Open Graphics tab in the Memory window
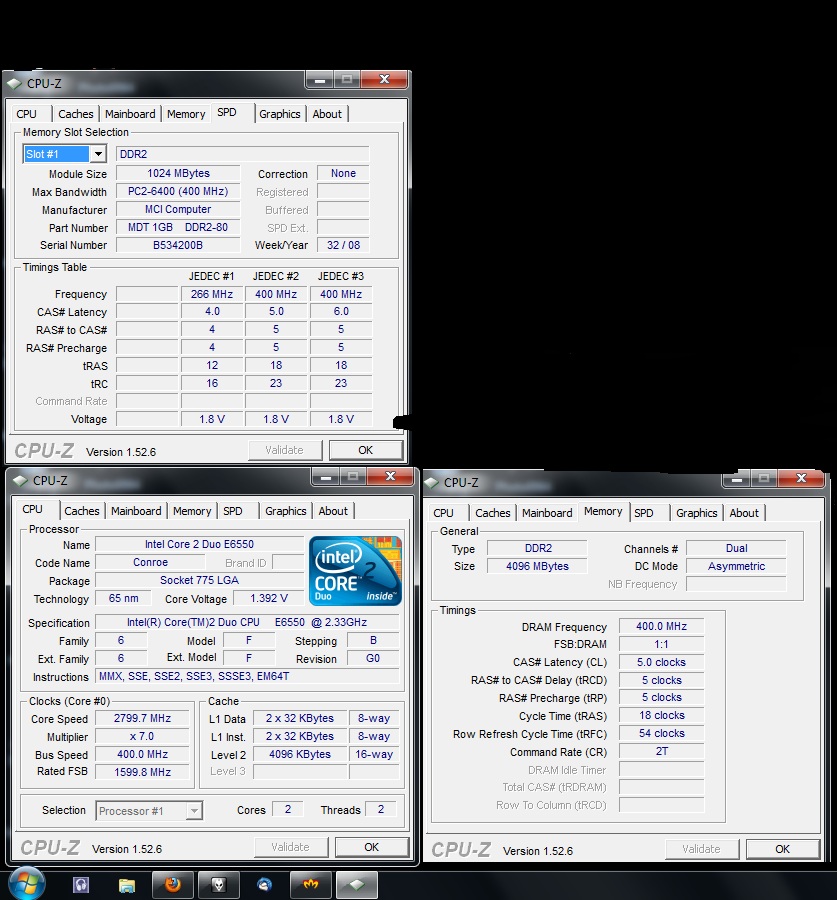This screenshot has height=900, width=837. coord(696,513)
